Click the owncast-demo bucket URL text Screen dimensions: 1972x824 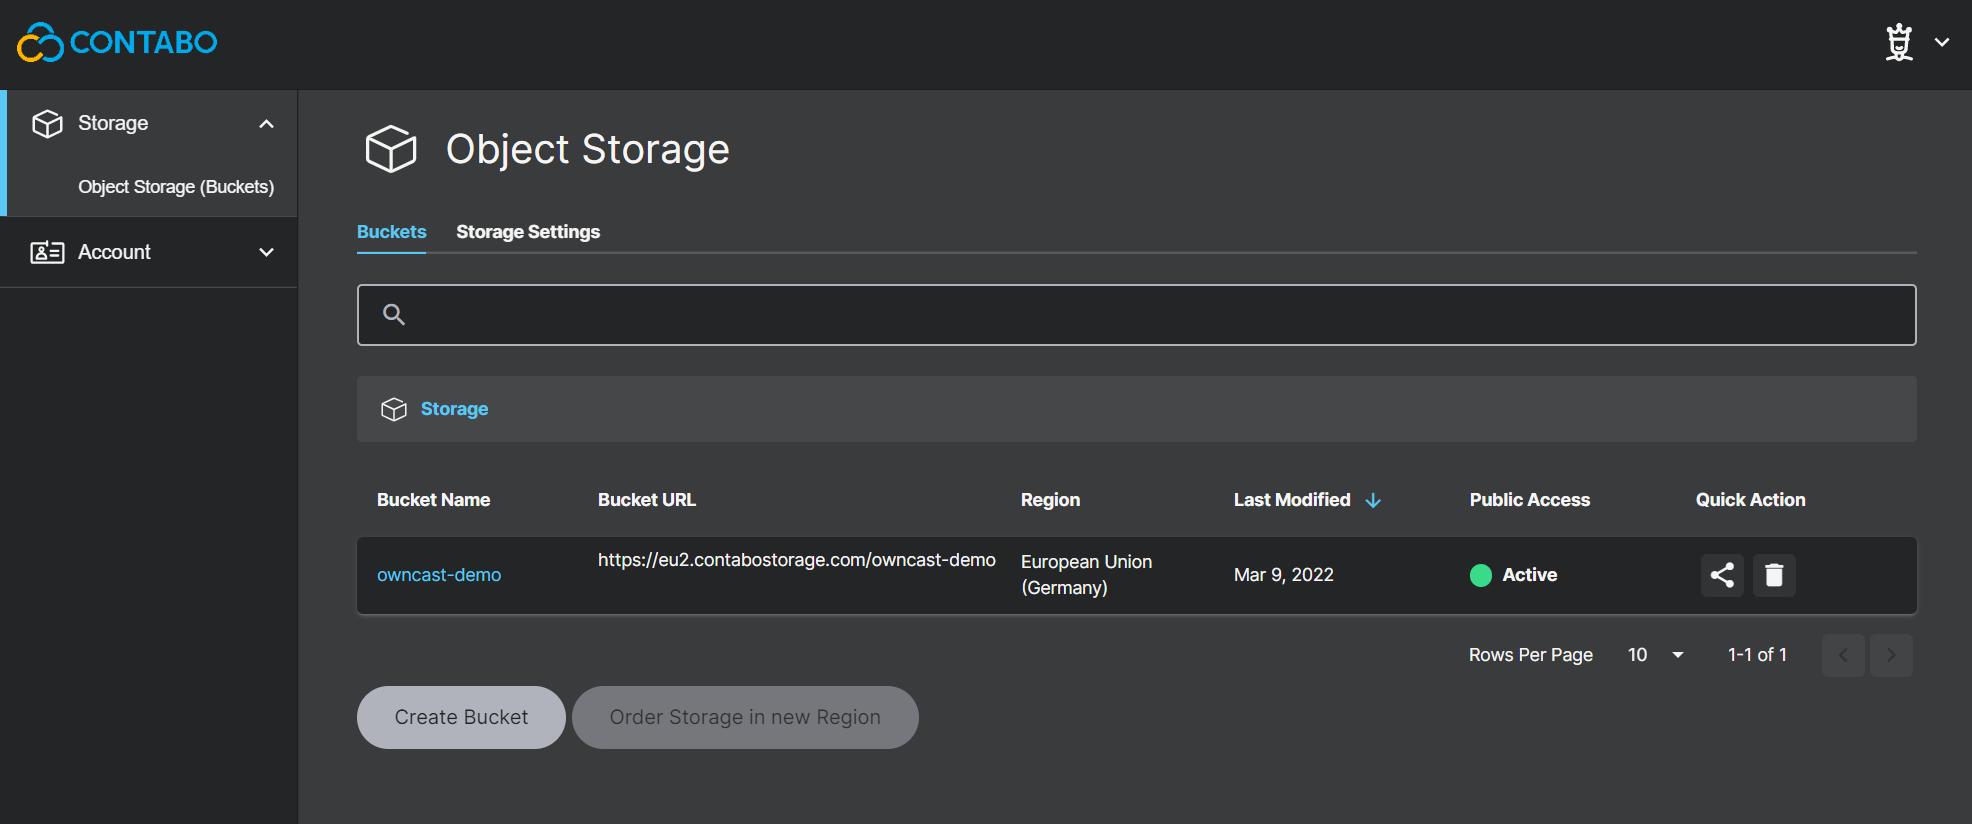(797, 560)
